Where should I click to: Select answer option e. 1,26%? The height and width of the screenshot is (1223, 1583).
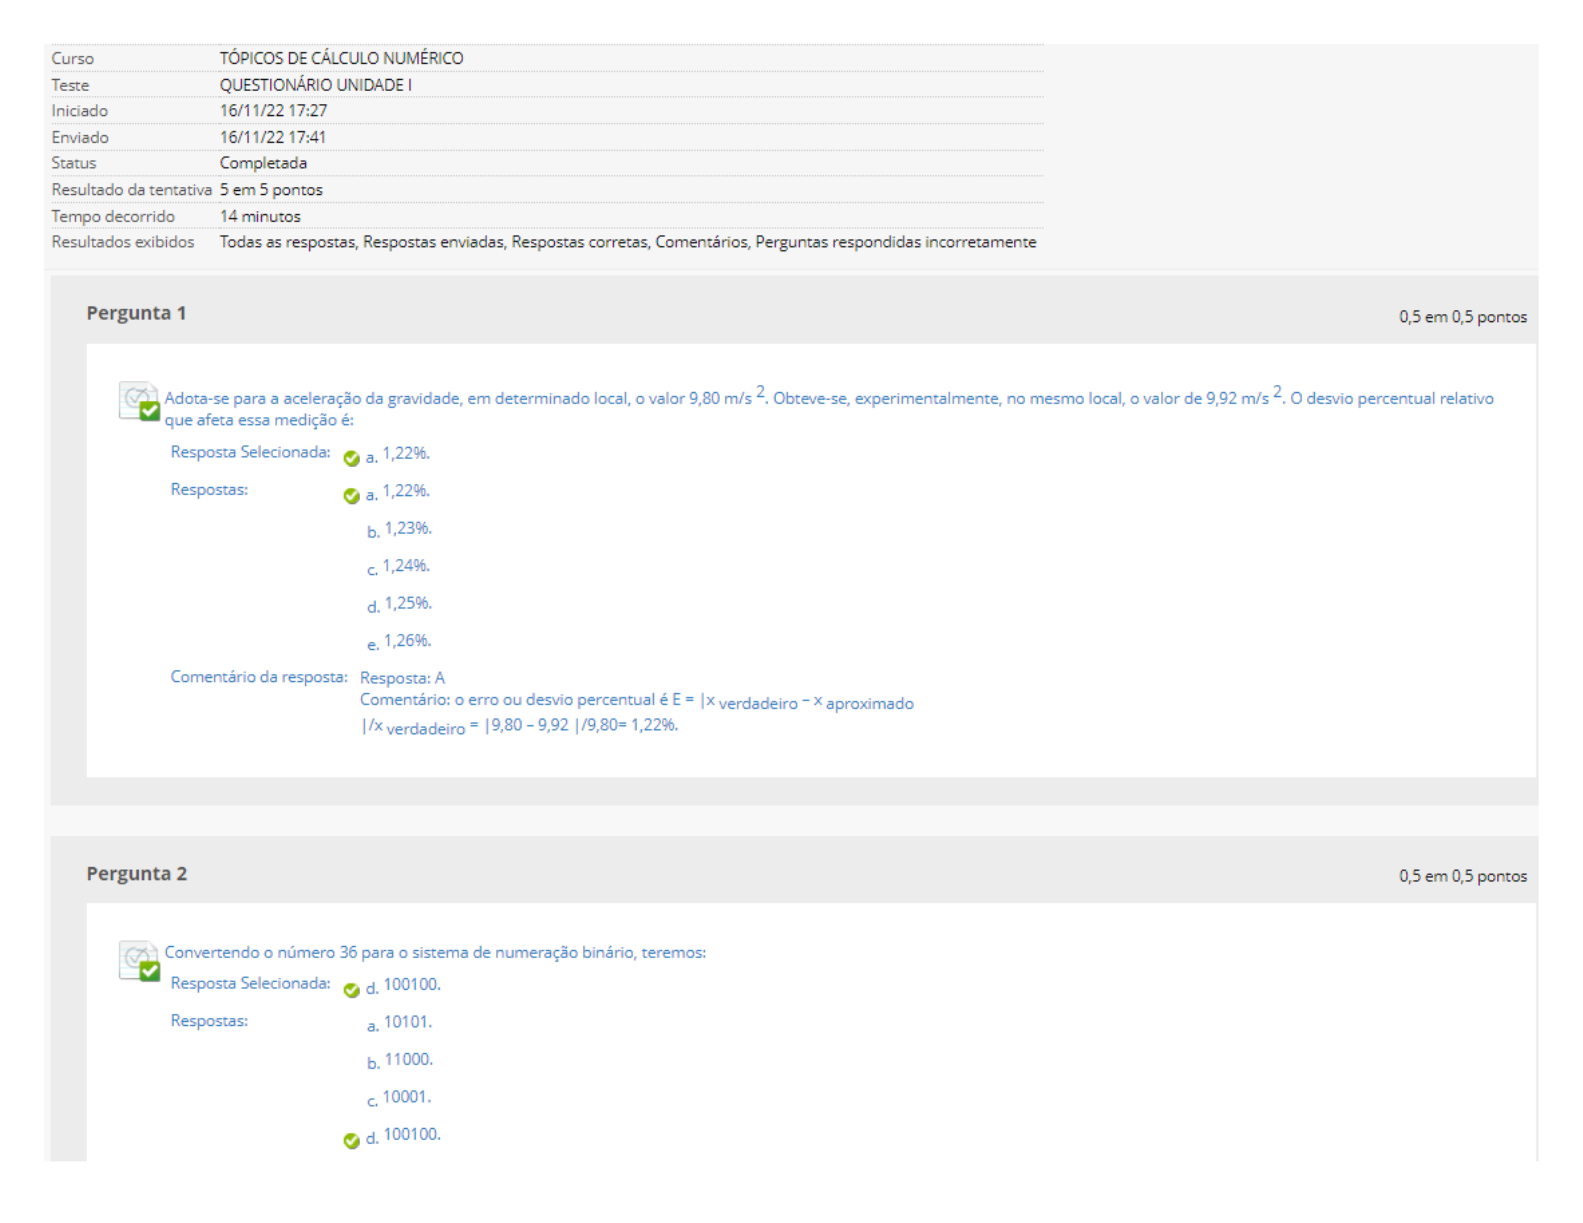407,641
